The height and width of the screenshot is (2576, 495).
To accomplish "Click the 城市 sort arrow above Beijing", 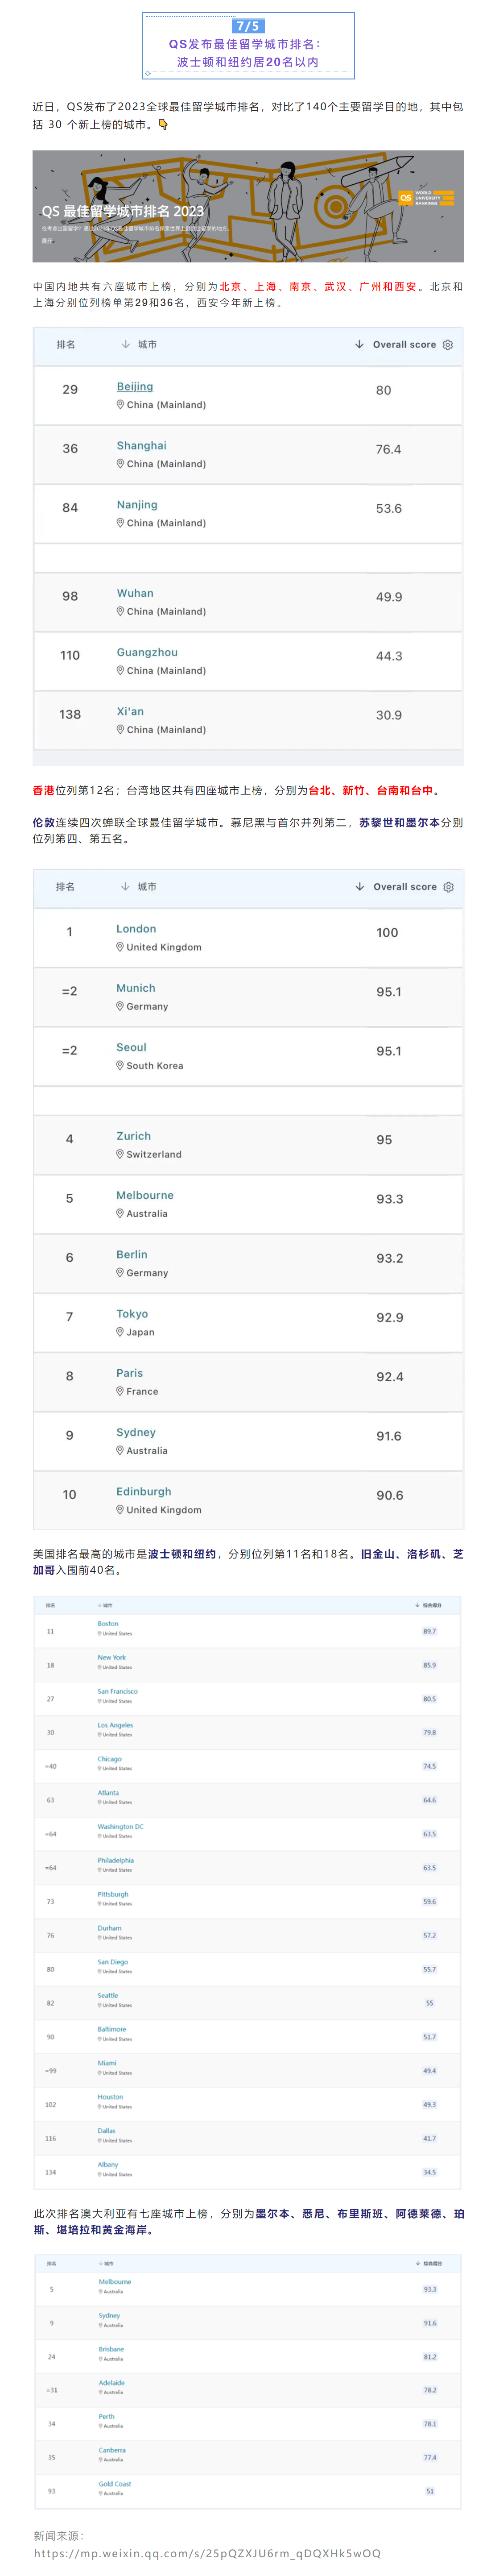I will (x=125, y=344).
